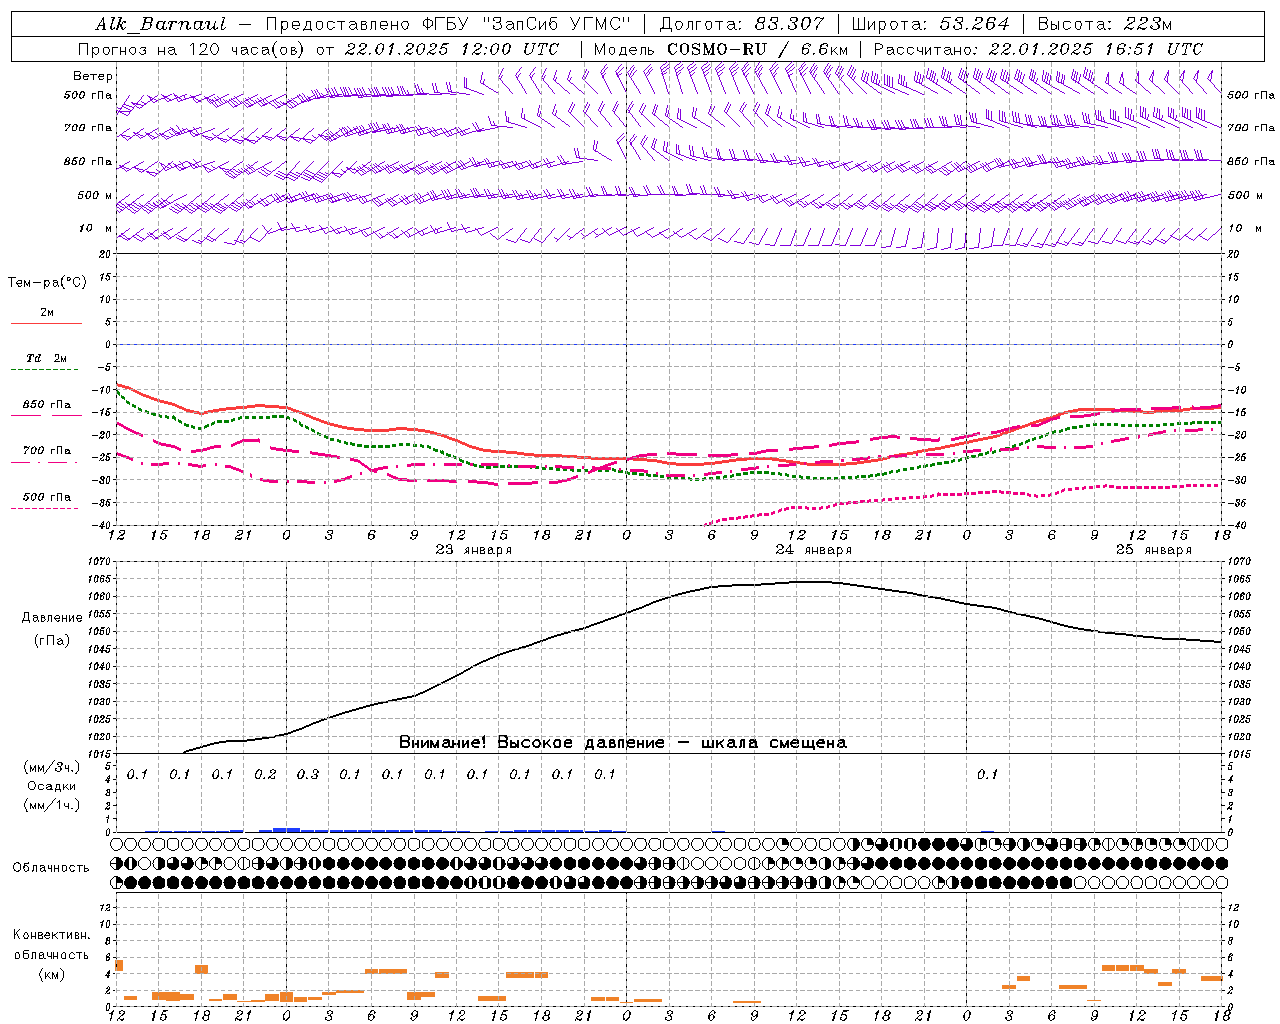The image size is (1280, 1024).
Task: Click the model name COSMO-RU / 6.6км
Action: [x=757, y=49]
